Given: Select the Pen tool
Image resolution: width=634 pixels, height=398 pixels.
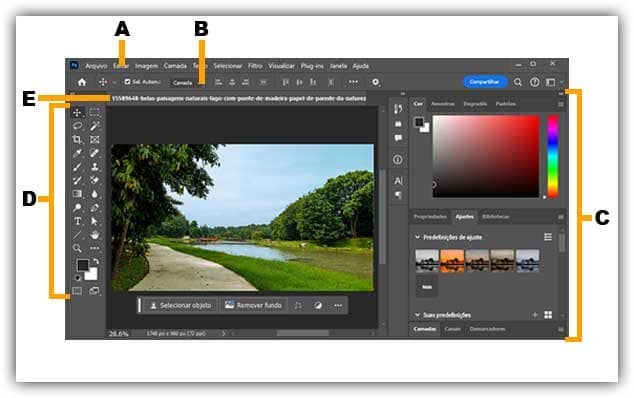Looking at the screenshot, I should tap(95, 208).
